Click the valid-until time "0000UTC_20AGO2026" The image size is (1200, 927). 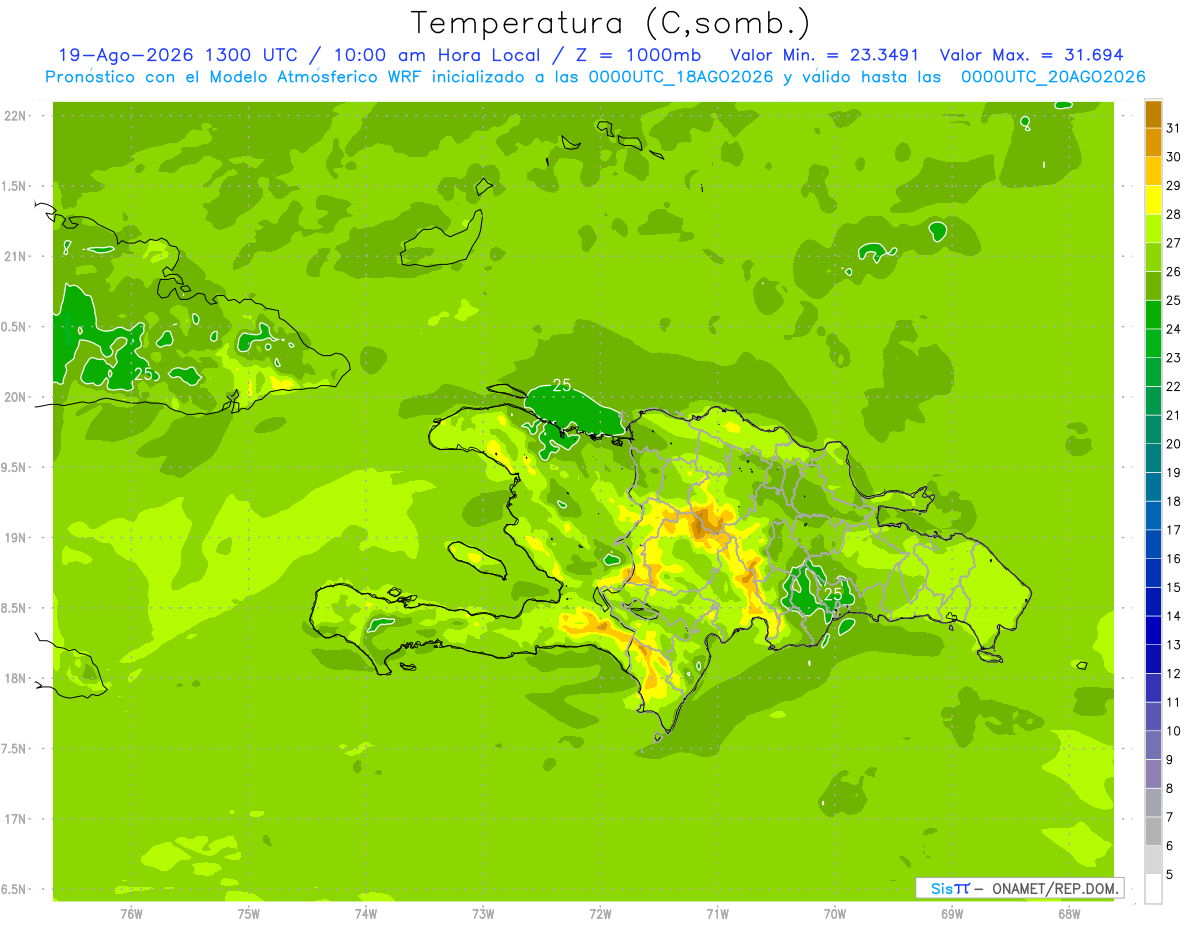(1053, 77)
